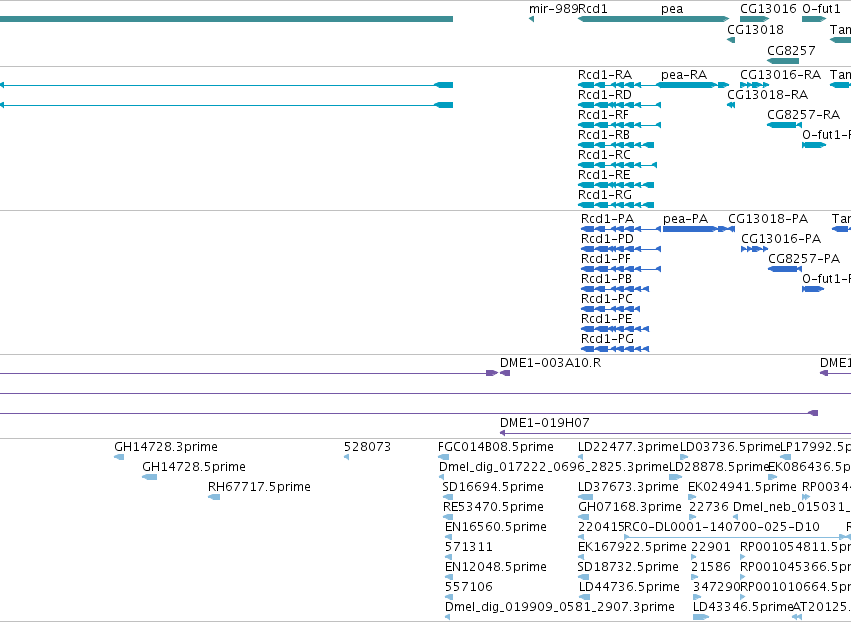Select the LD37673.3prime EST label
Screen dimensions: 851x622
pyautogui.click(x=628, y=487)
